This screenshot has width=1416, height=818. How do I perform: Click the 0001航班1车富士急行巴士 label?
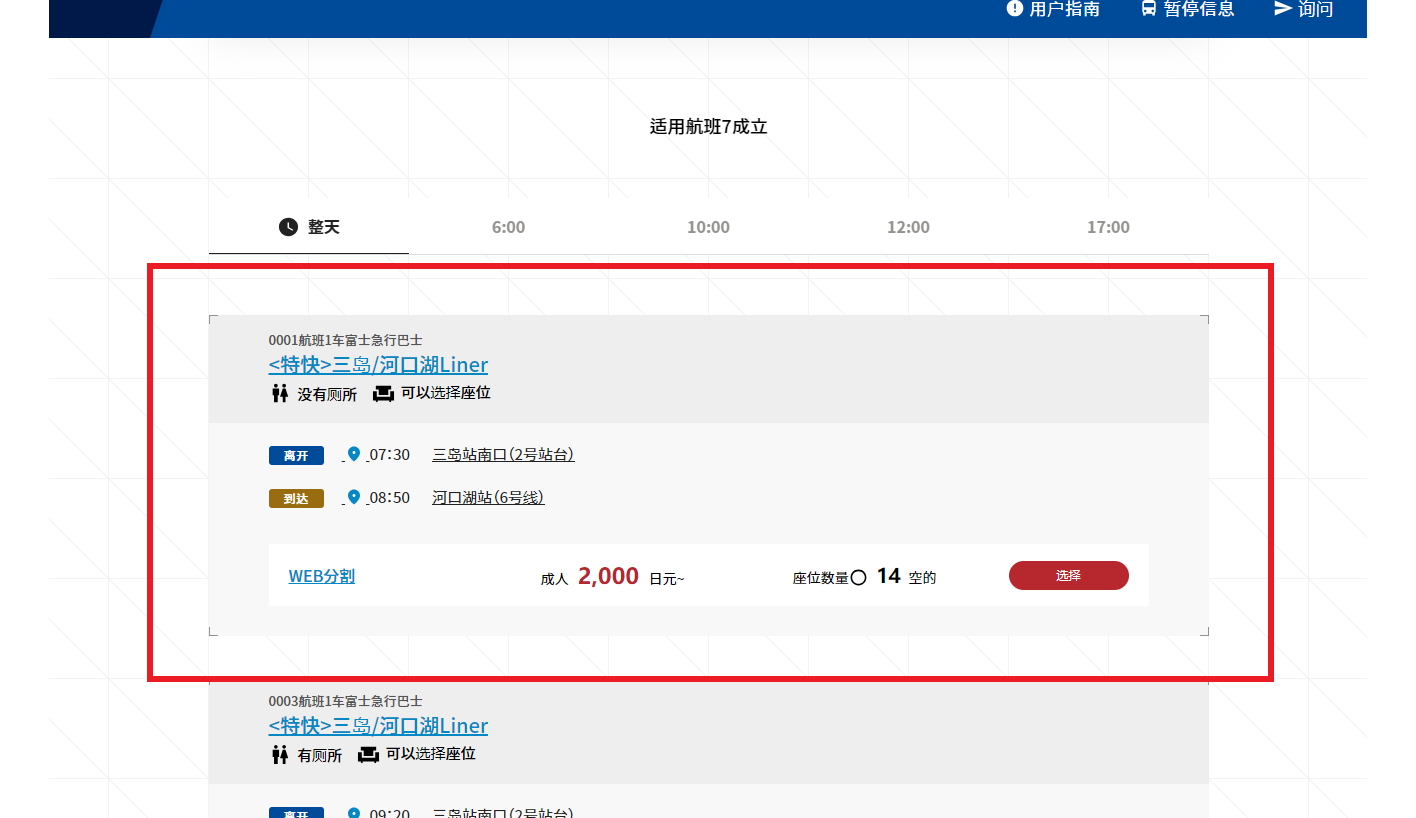tap(345, 340)
